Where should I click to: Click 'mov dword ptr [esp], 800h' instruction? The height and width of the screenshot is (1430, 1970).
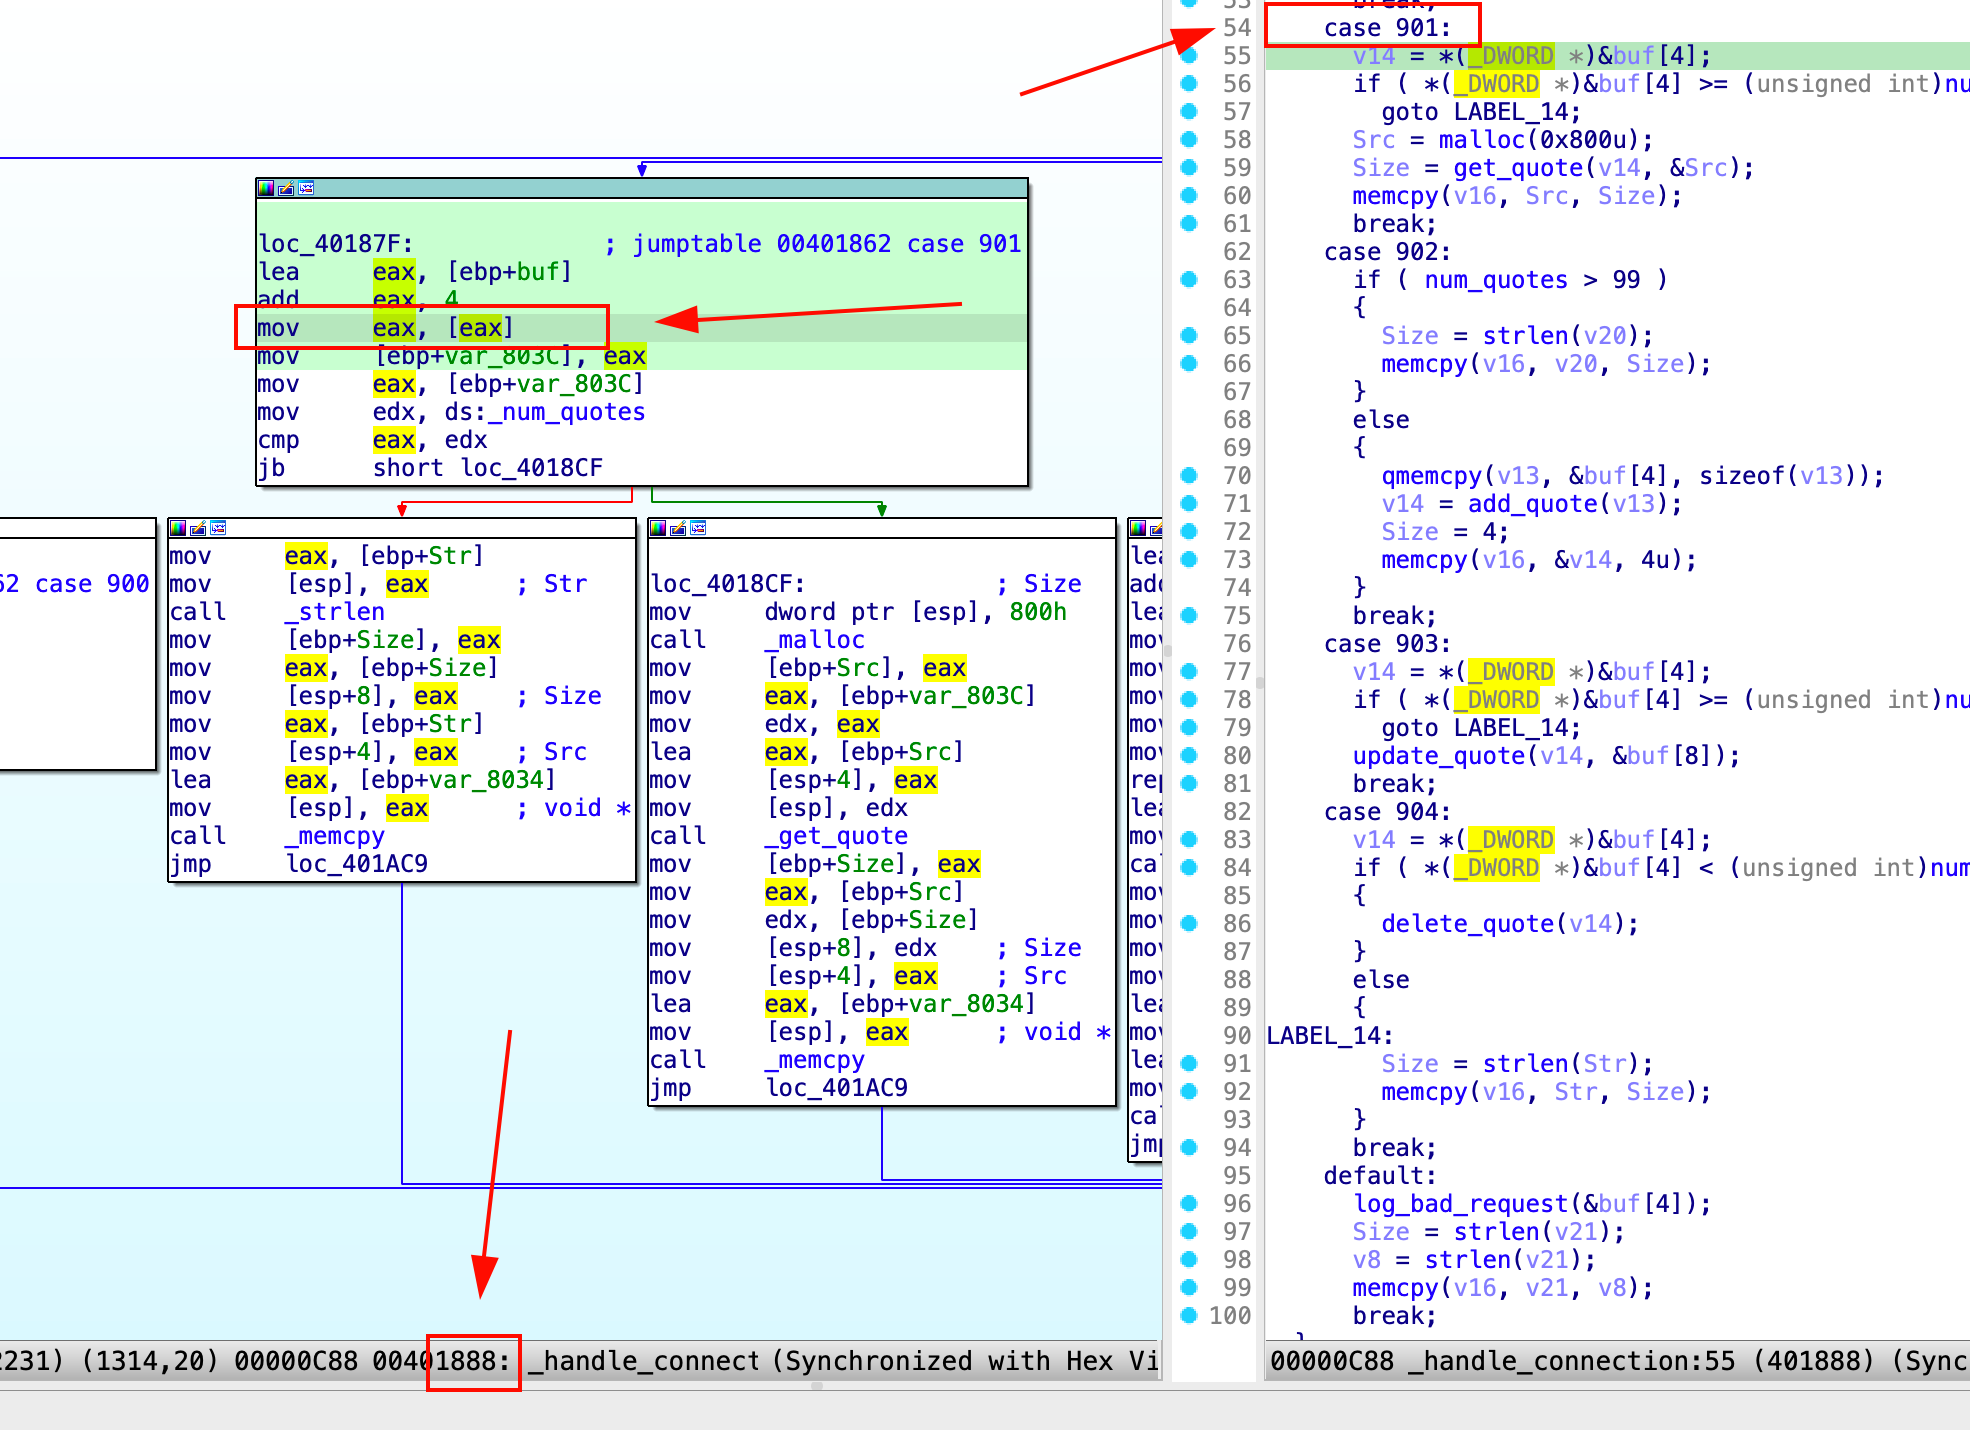(858, 612)
